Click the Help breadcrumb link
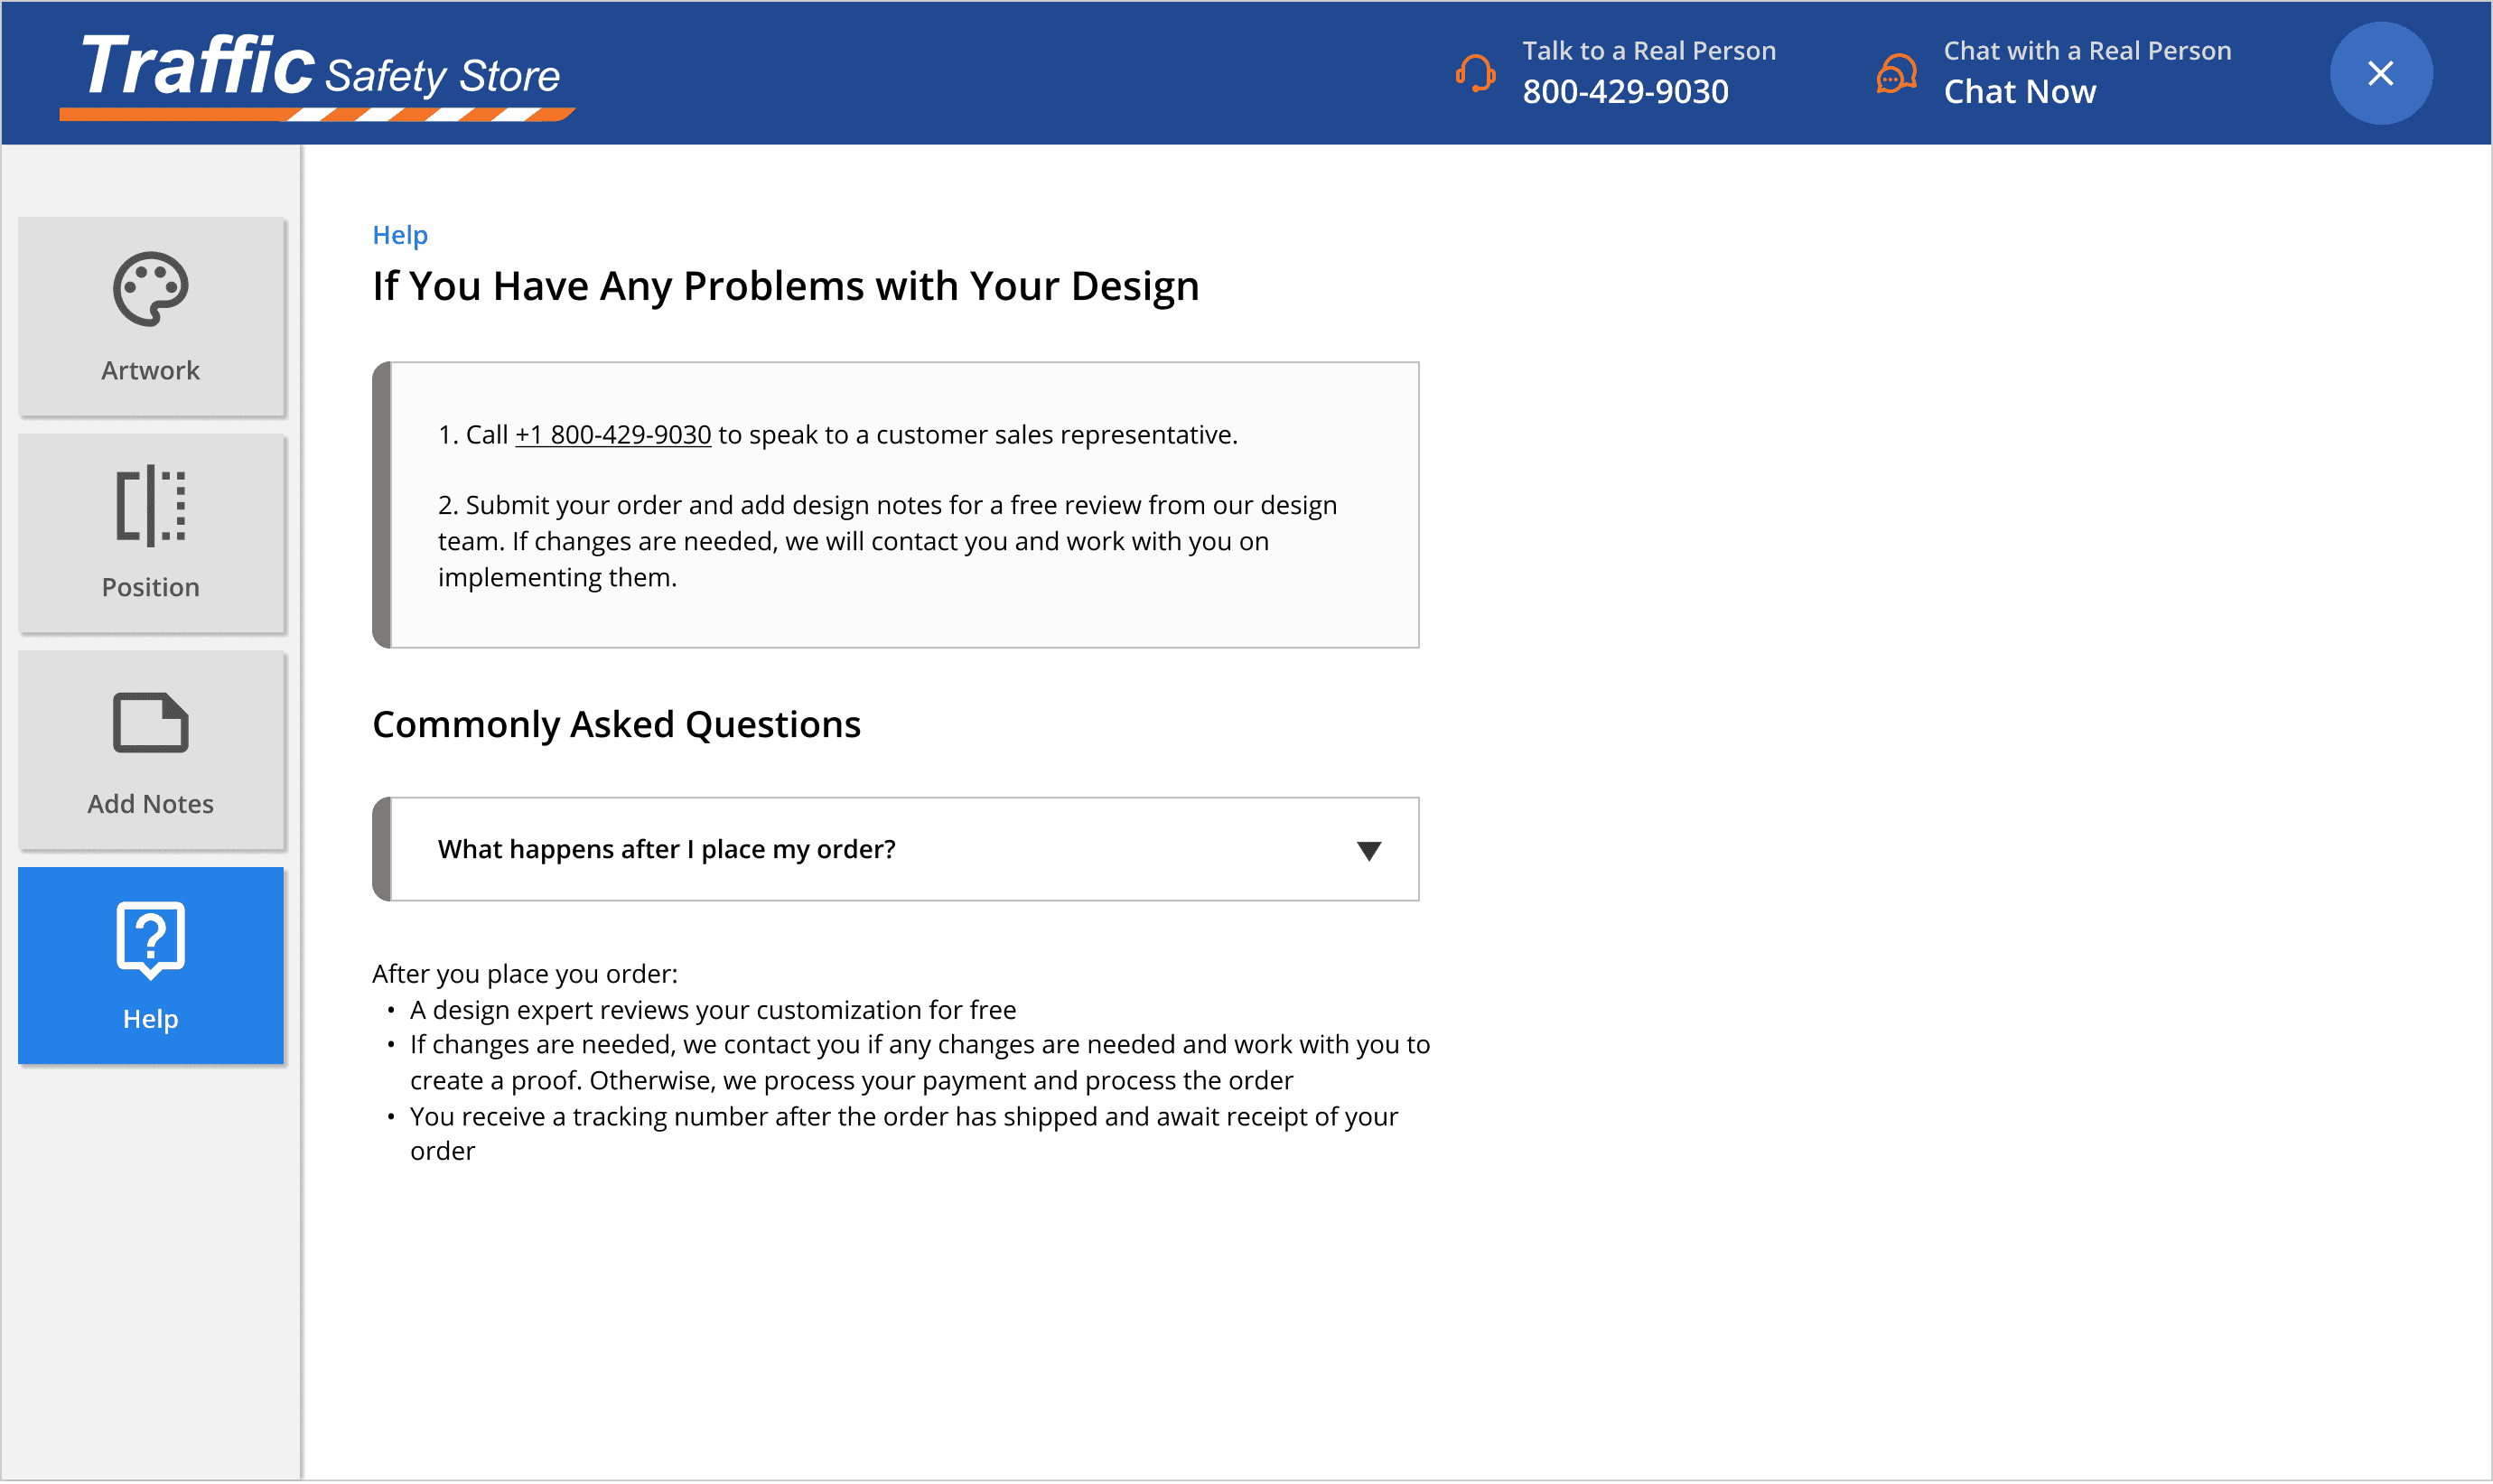The width and height of the screenshot is (2493, 1484). pyautogui.click(x=398, y=235)
